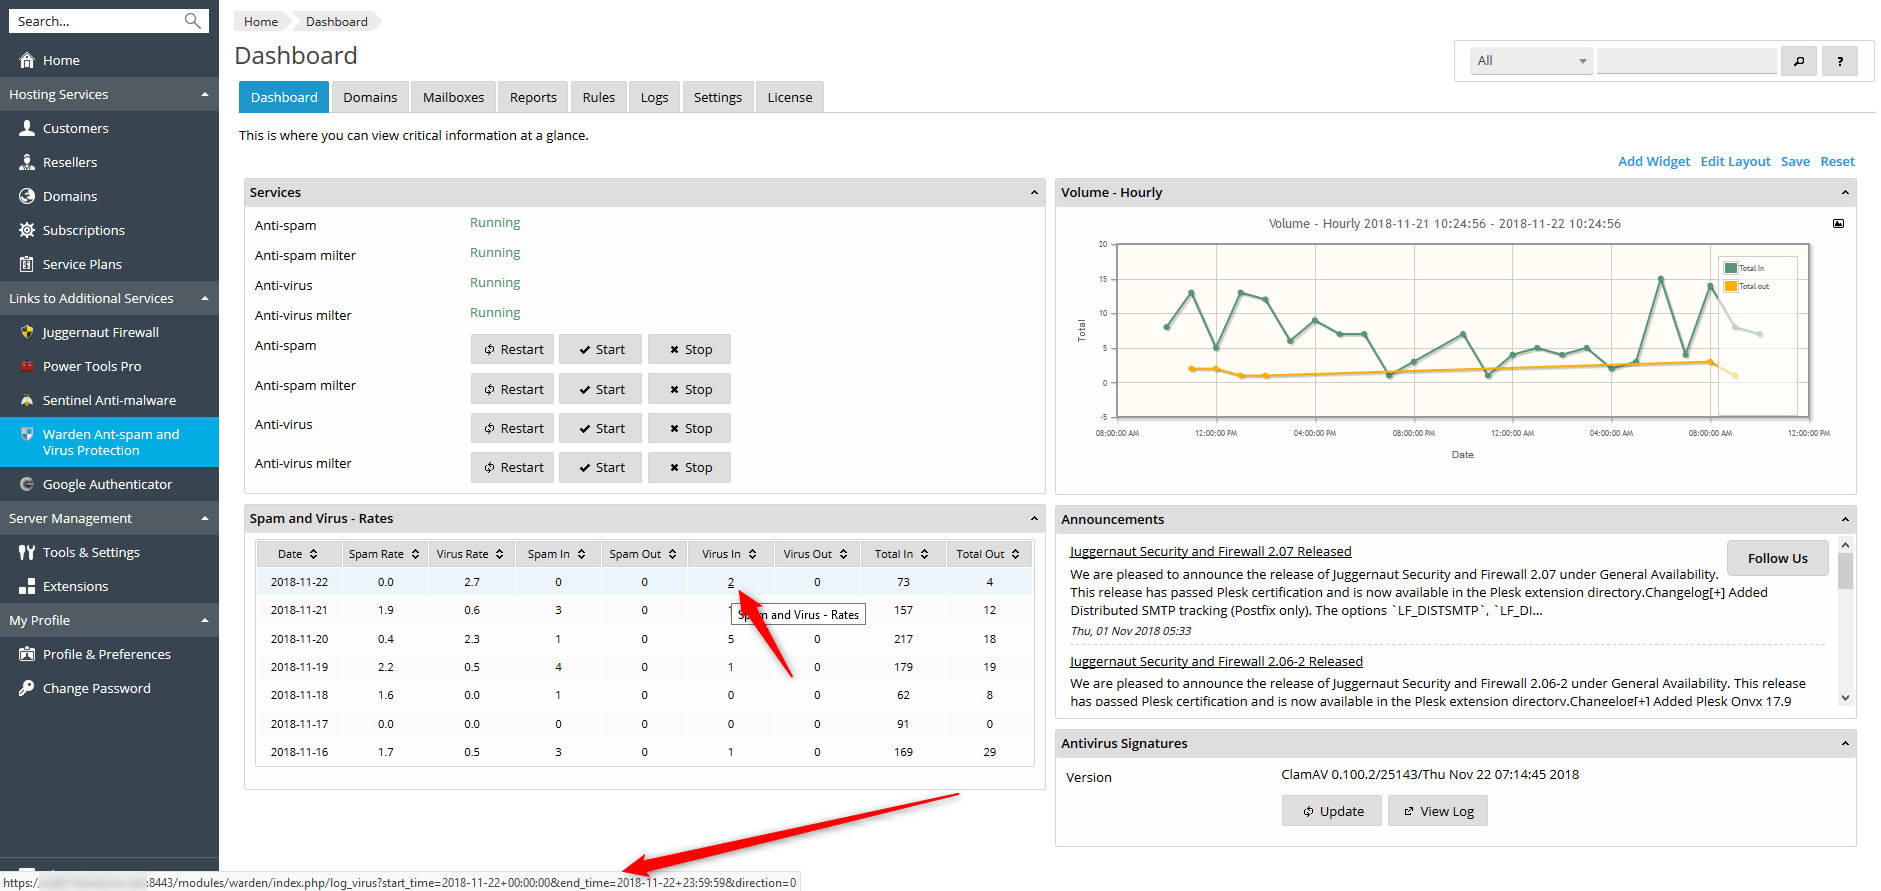
Task: Toggle Total In legend swatch in chart
Action: pyautogui.click(x=1731, y=268)
